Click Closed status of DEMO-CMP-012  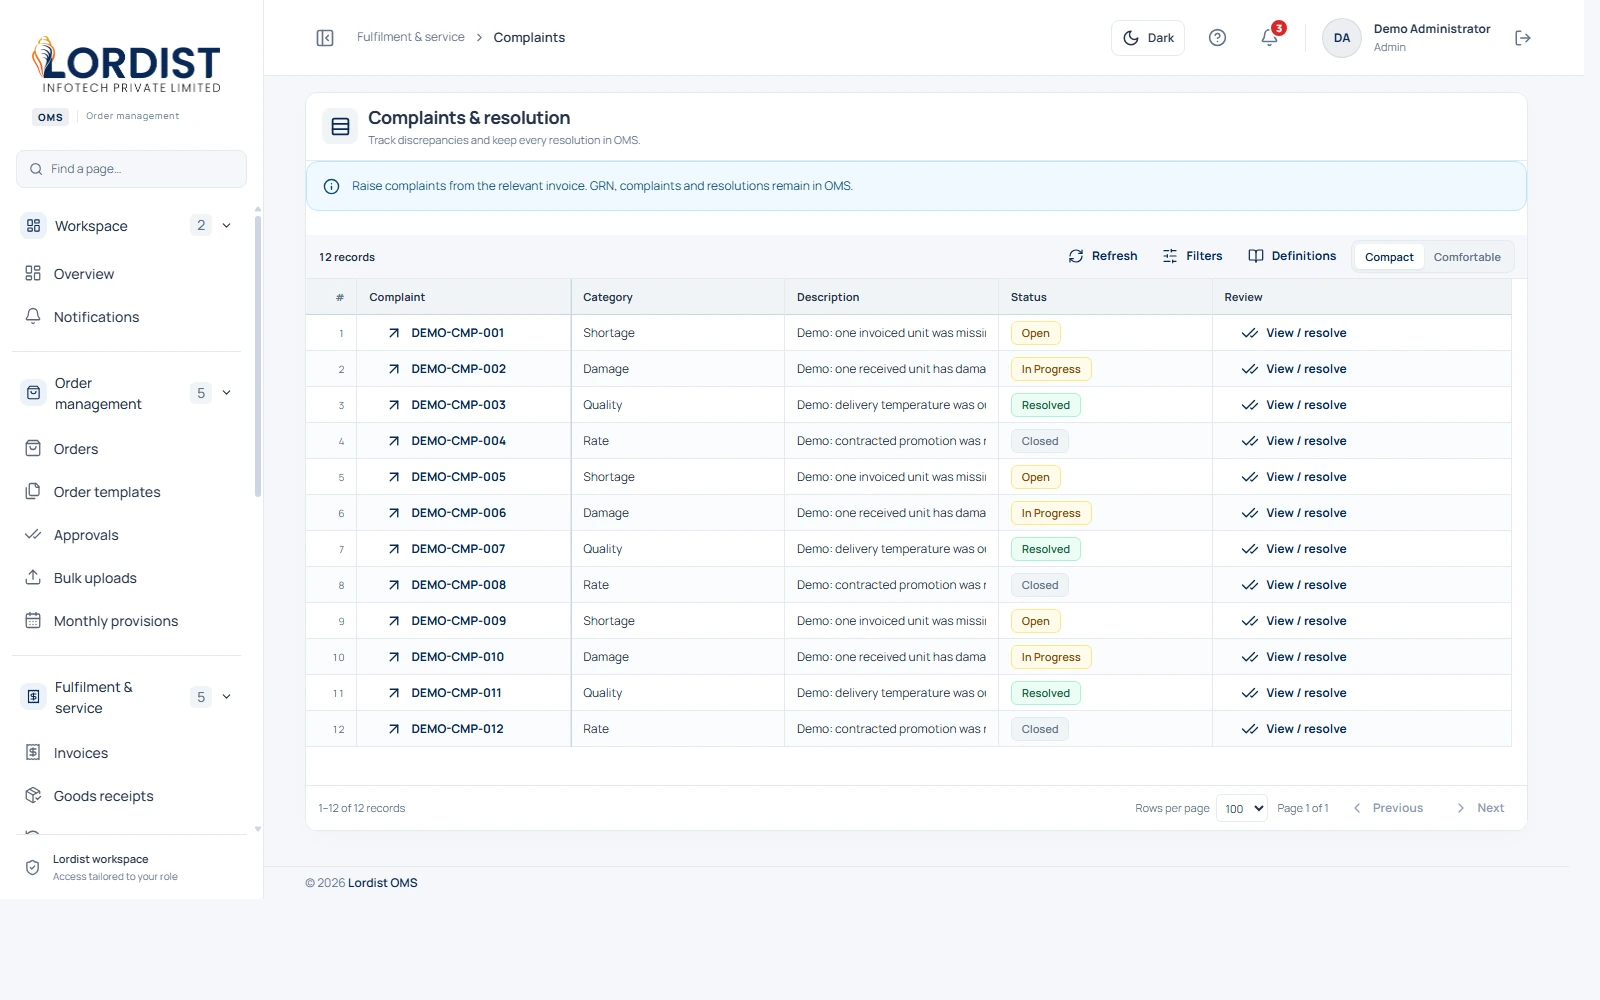point(1040,729)
